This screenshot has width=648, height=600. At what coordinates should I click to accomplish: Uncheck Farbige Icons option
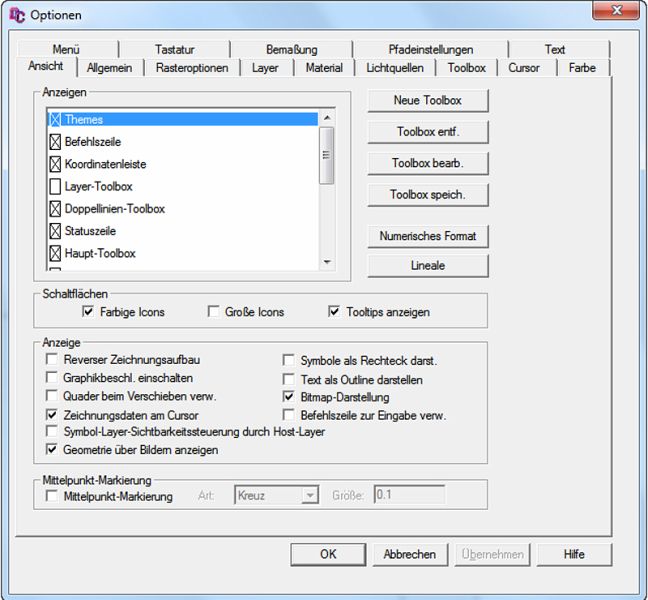point(89,312)
